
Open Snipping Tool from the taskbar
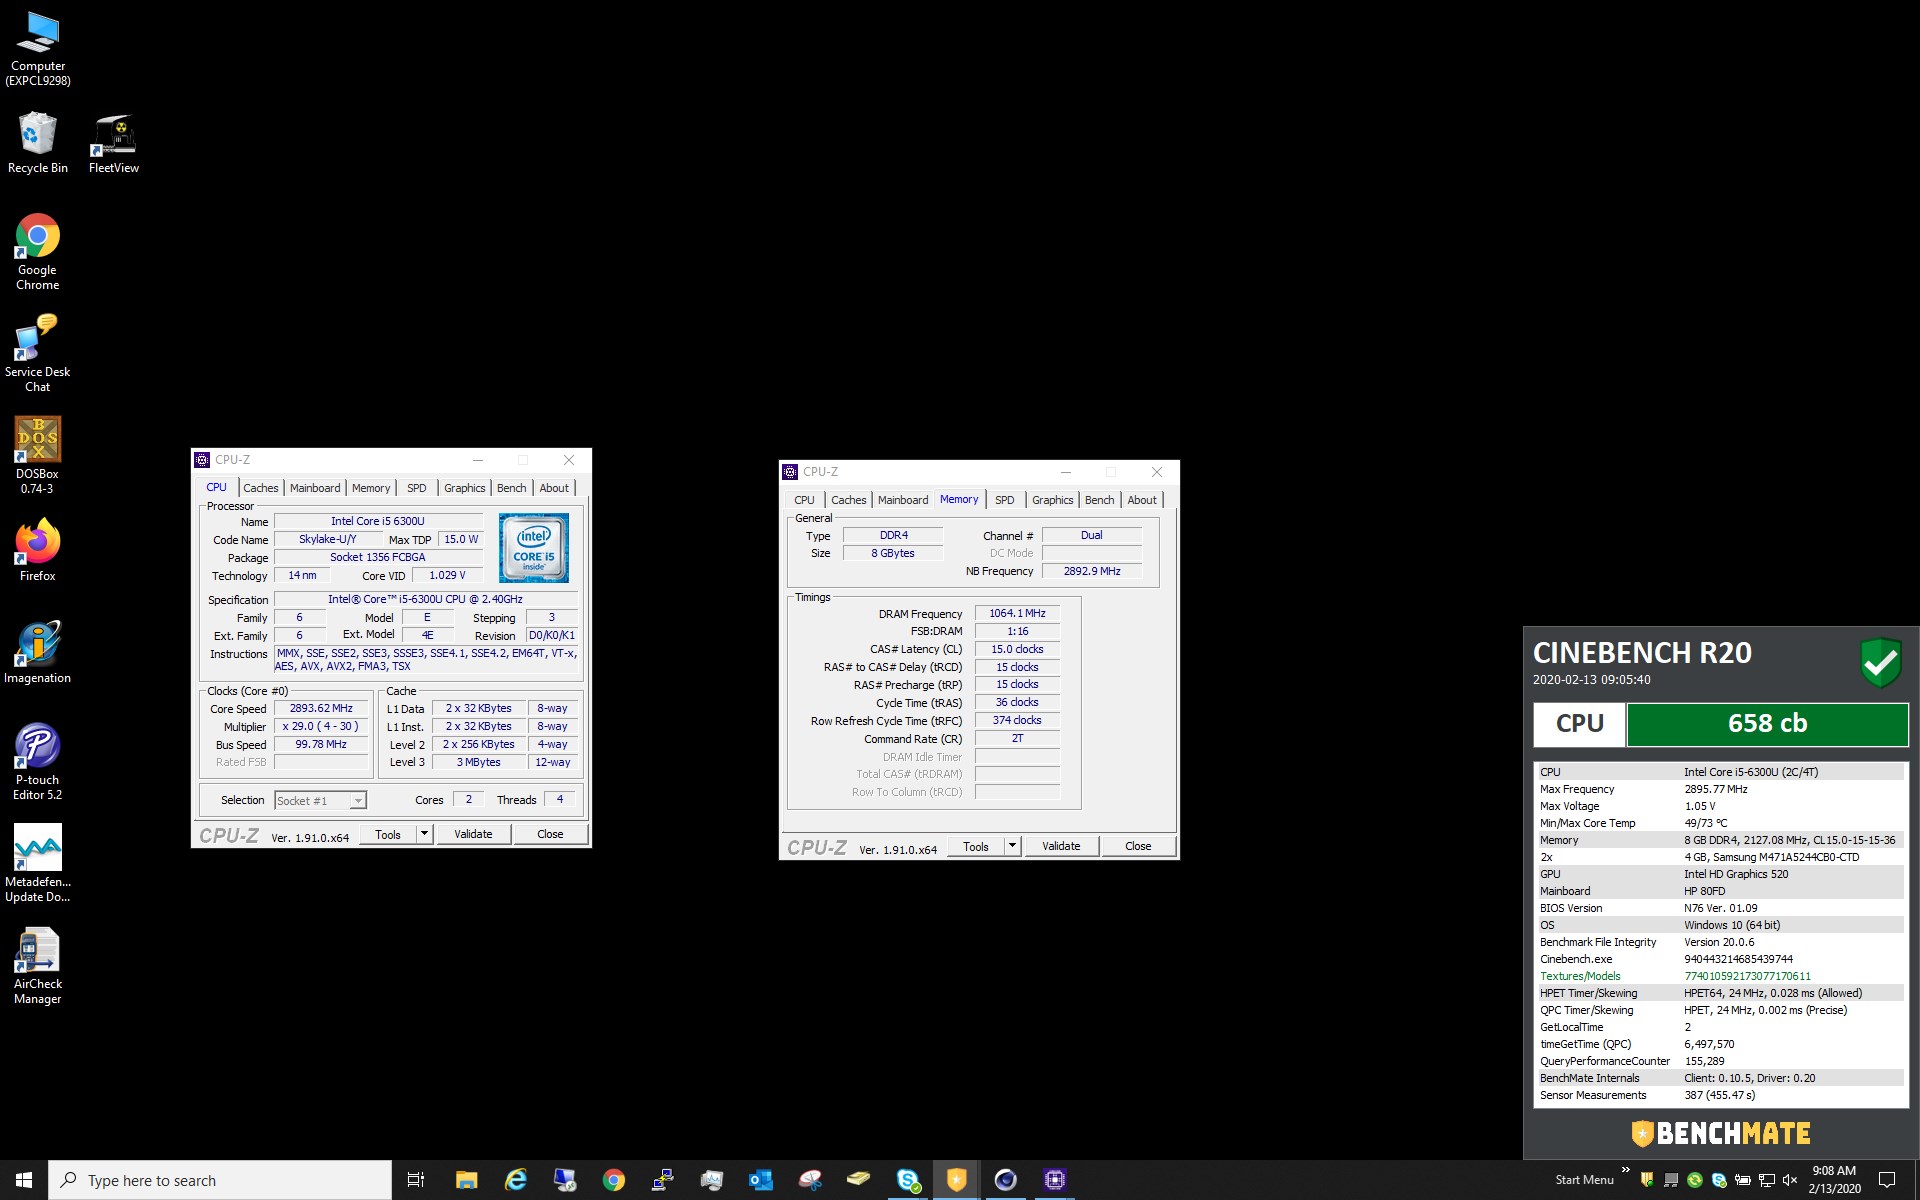[809, 1180]
